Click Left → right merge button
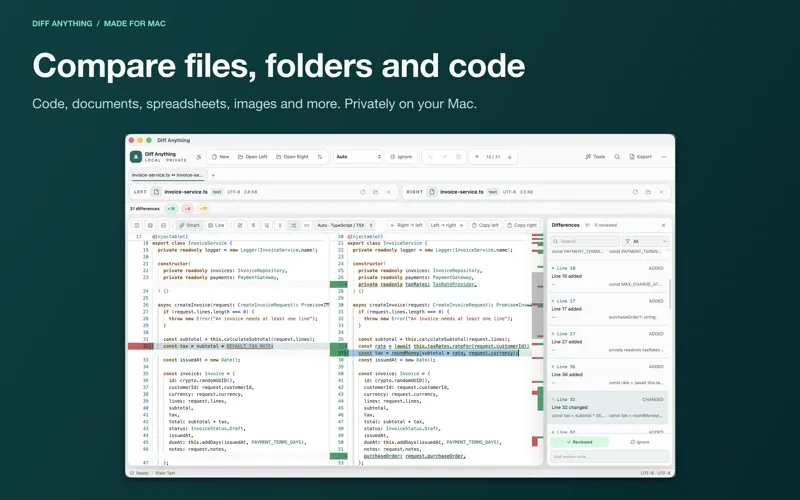 446,225
